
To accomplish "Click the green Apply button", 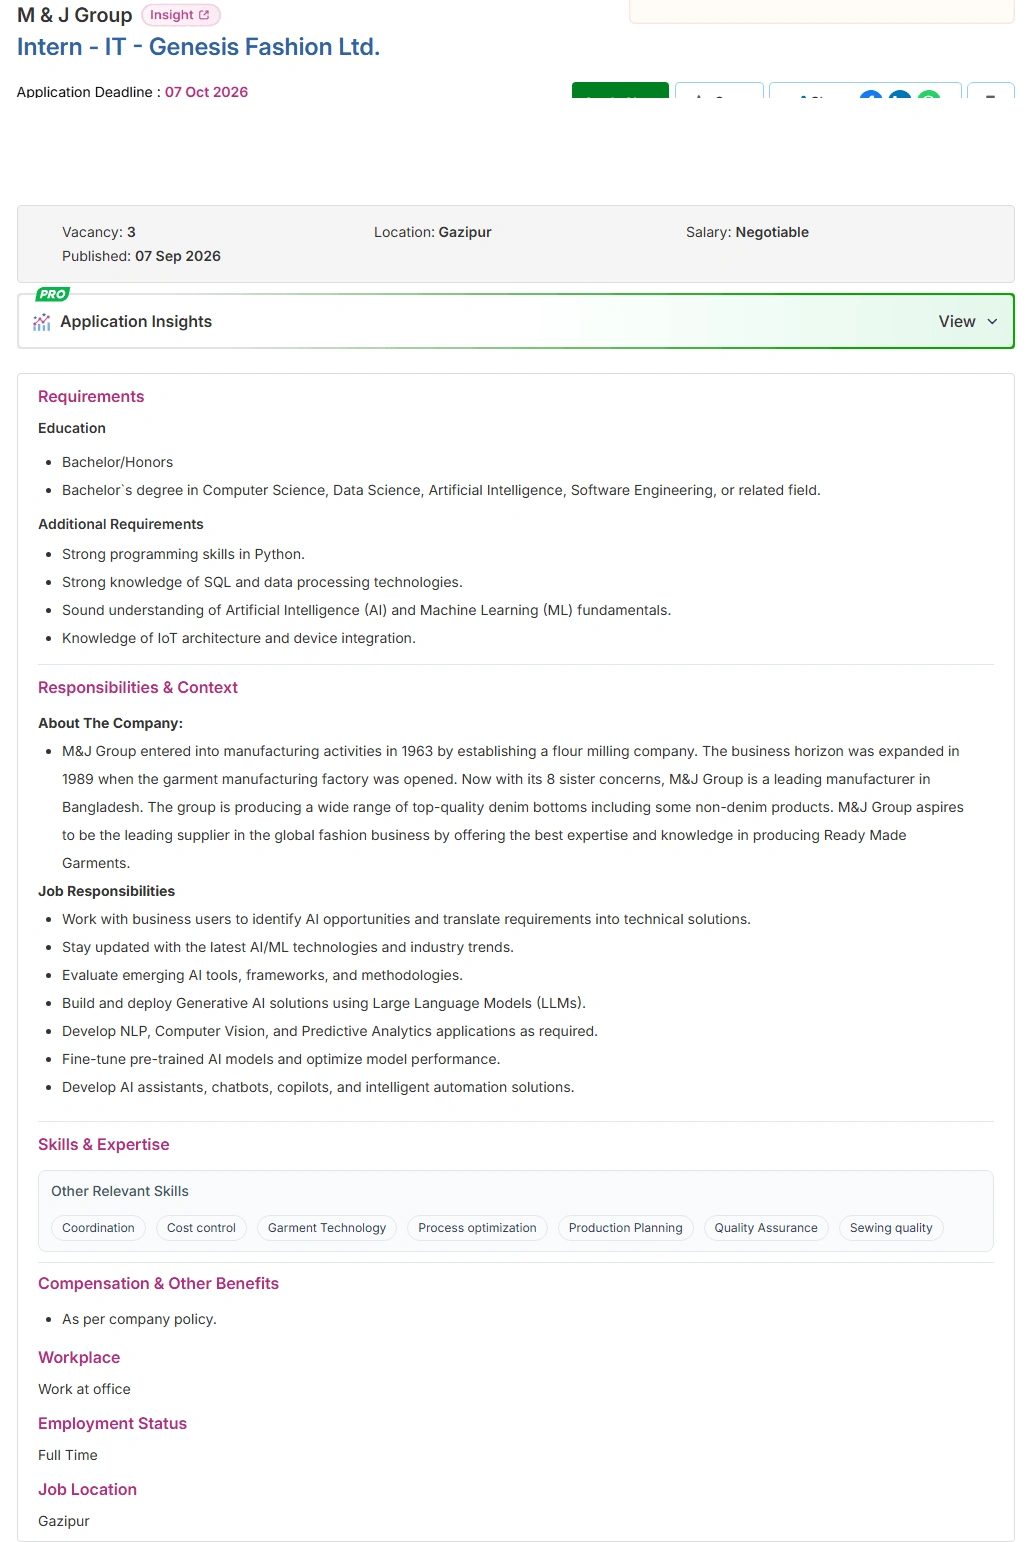I will click(620, 90).
